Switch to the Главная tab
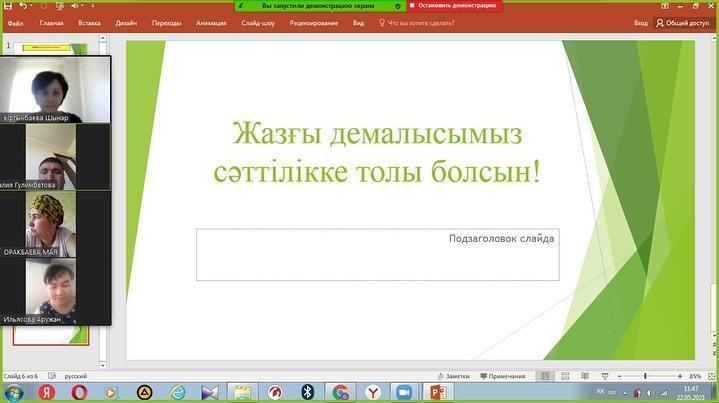 click(x=51, y=23)
